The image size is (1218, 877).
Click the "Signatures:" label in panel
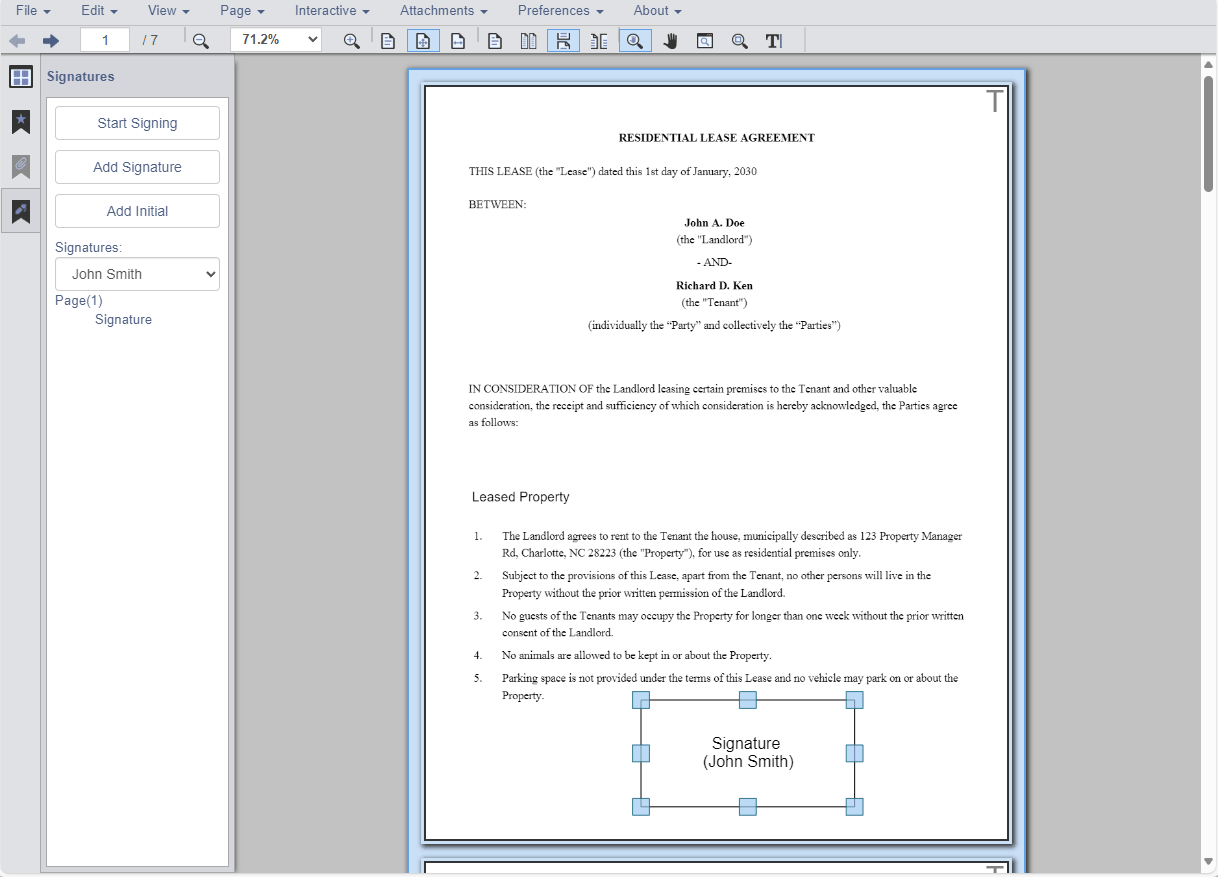[x=89, y=247]
